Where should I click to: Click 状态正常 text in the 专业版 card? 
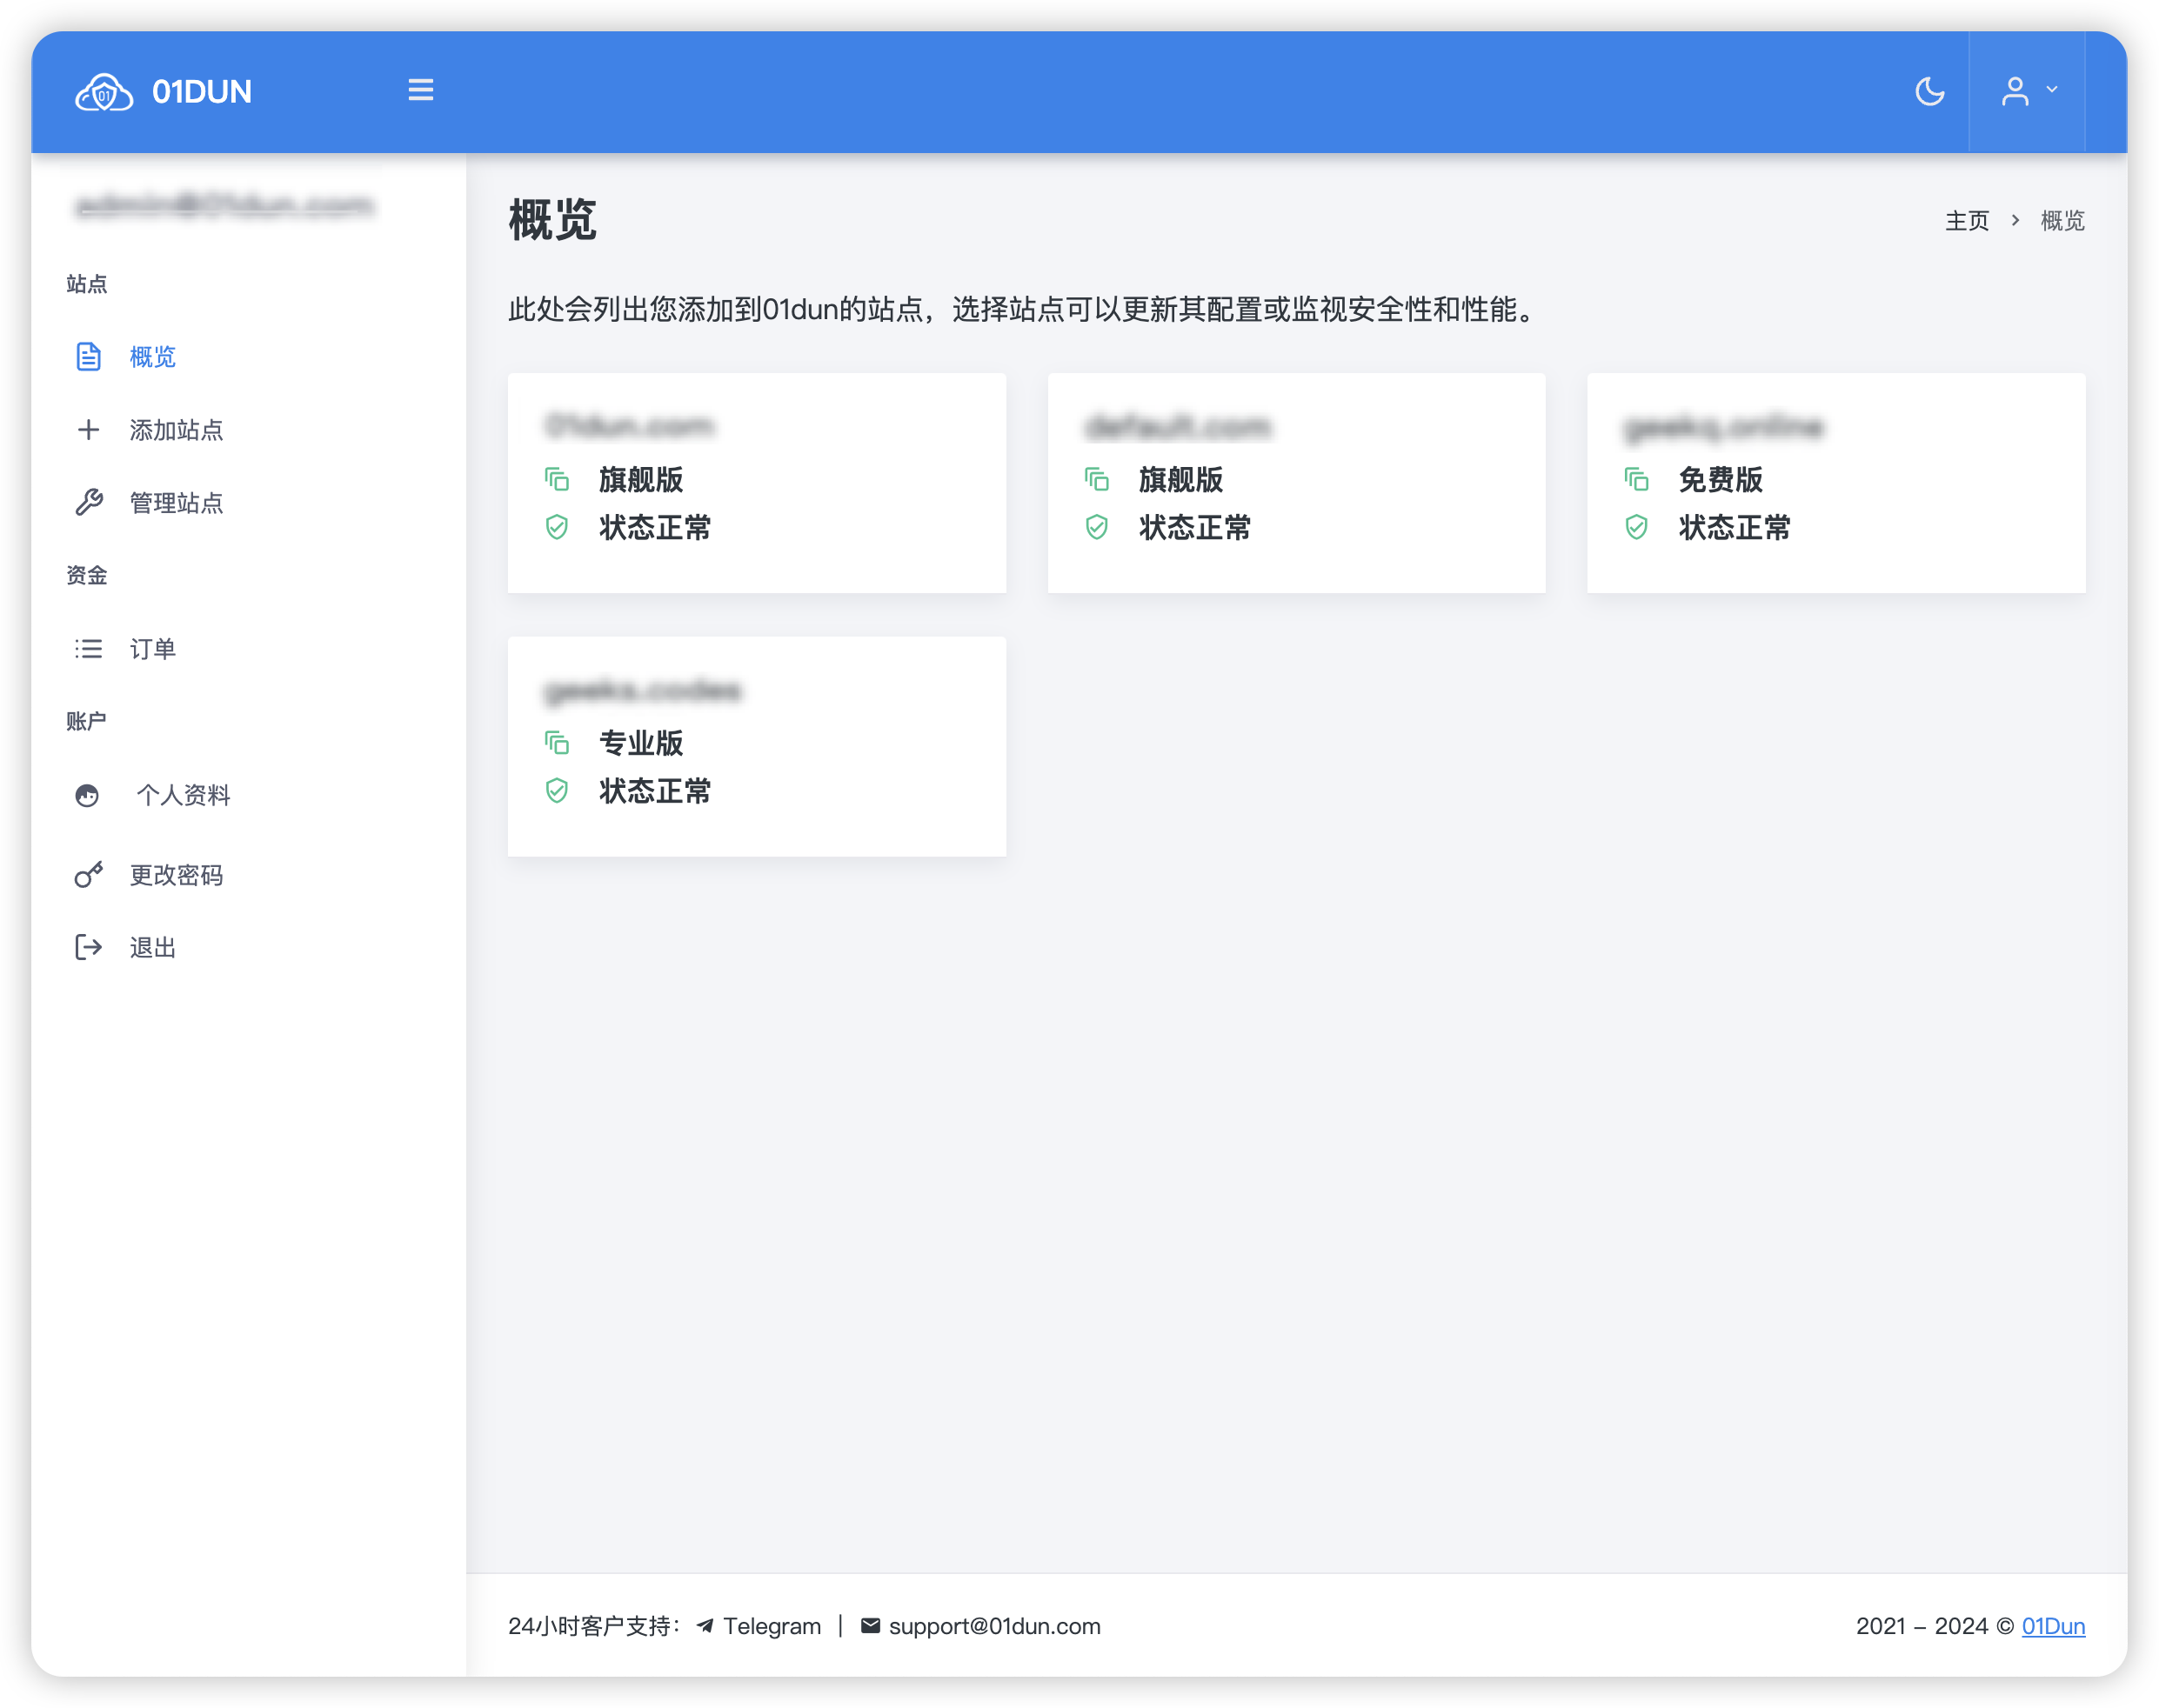click(x=655, y=791)
